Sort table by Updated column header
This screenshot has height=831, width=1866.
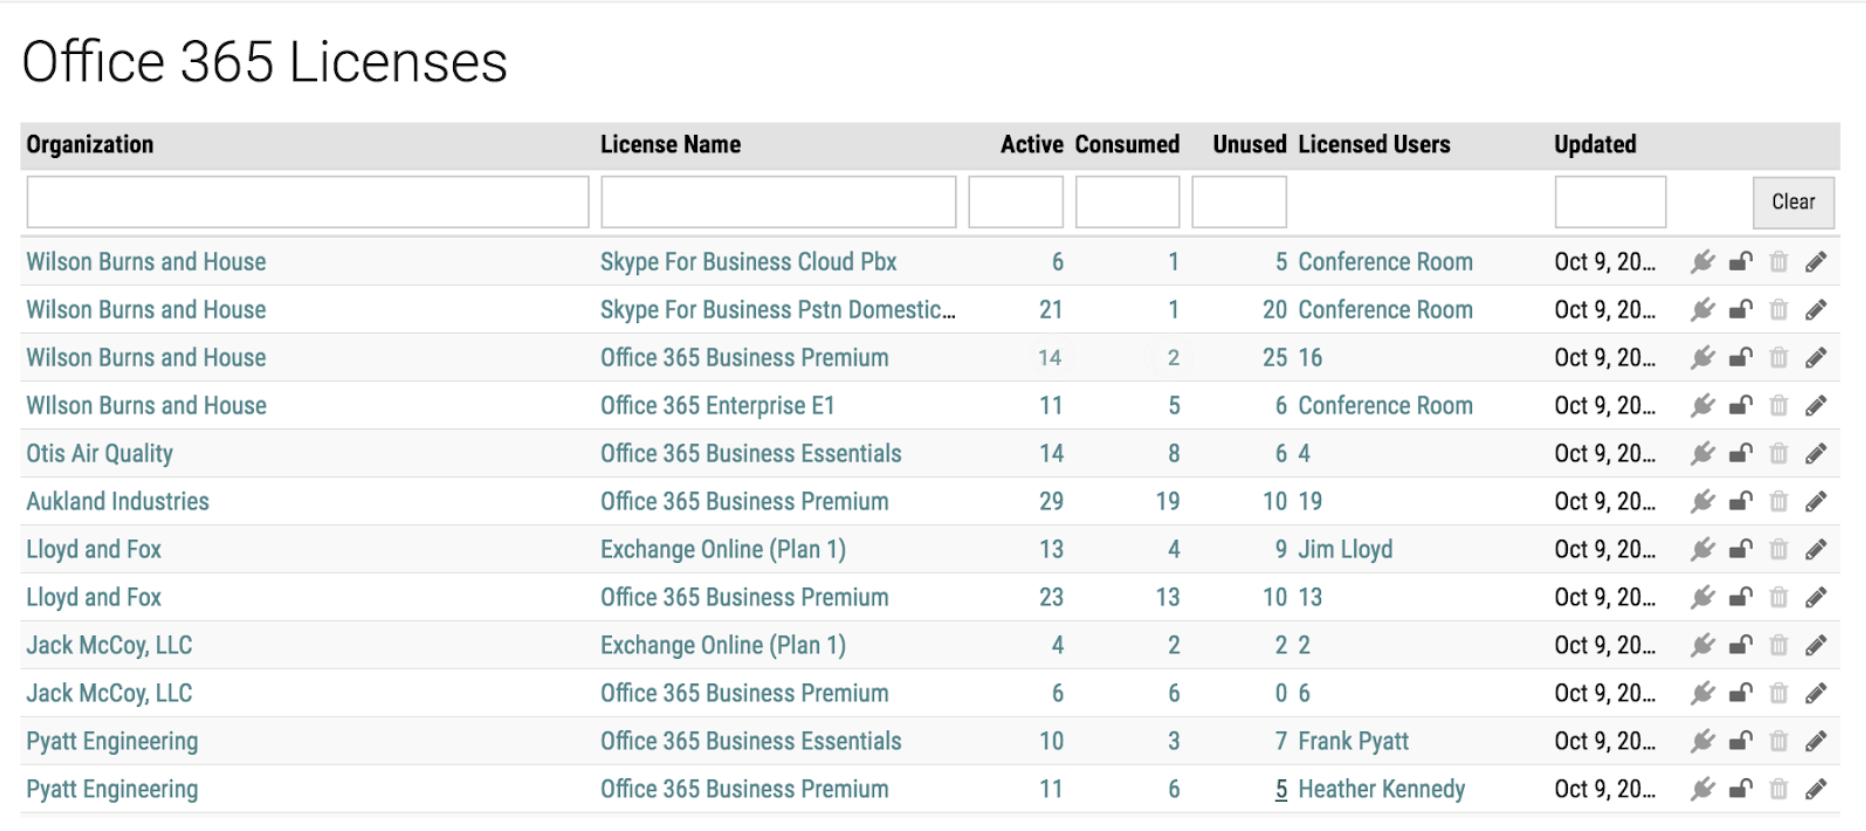(x=1594, y=145)
